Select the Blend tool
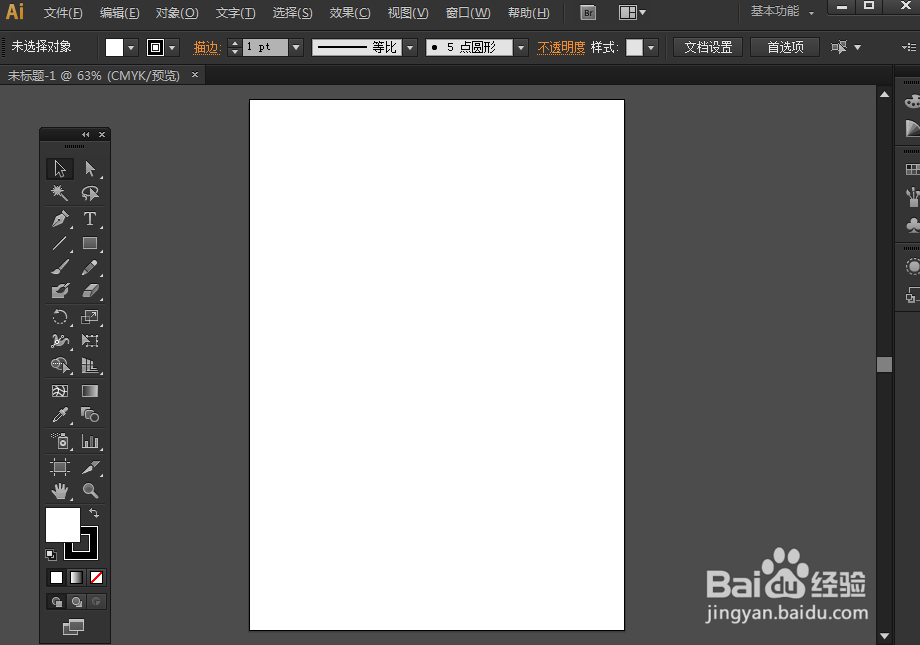This screenshot has width=920, height=645. pos(90,415)
